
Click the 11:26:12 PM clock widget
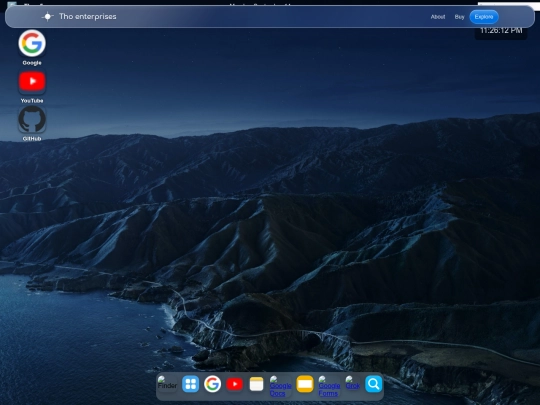coord(501,31)
